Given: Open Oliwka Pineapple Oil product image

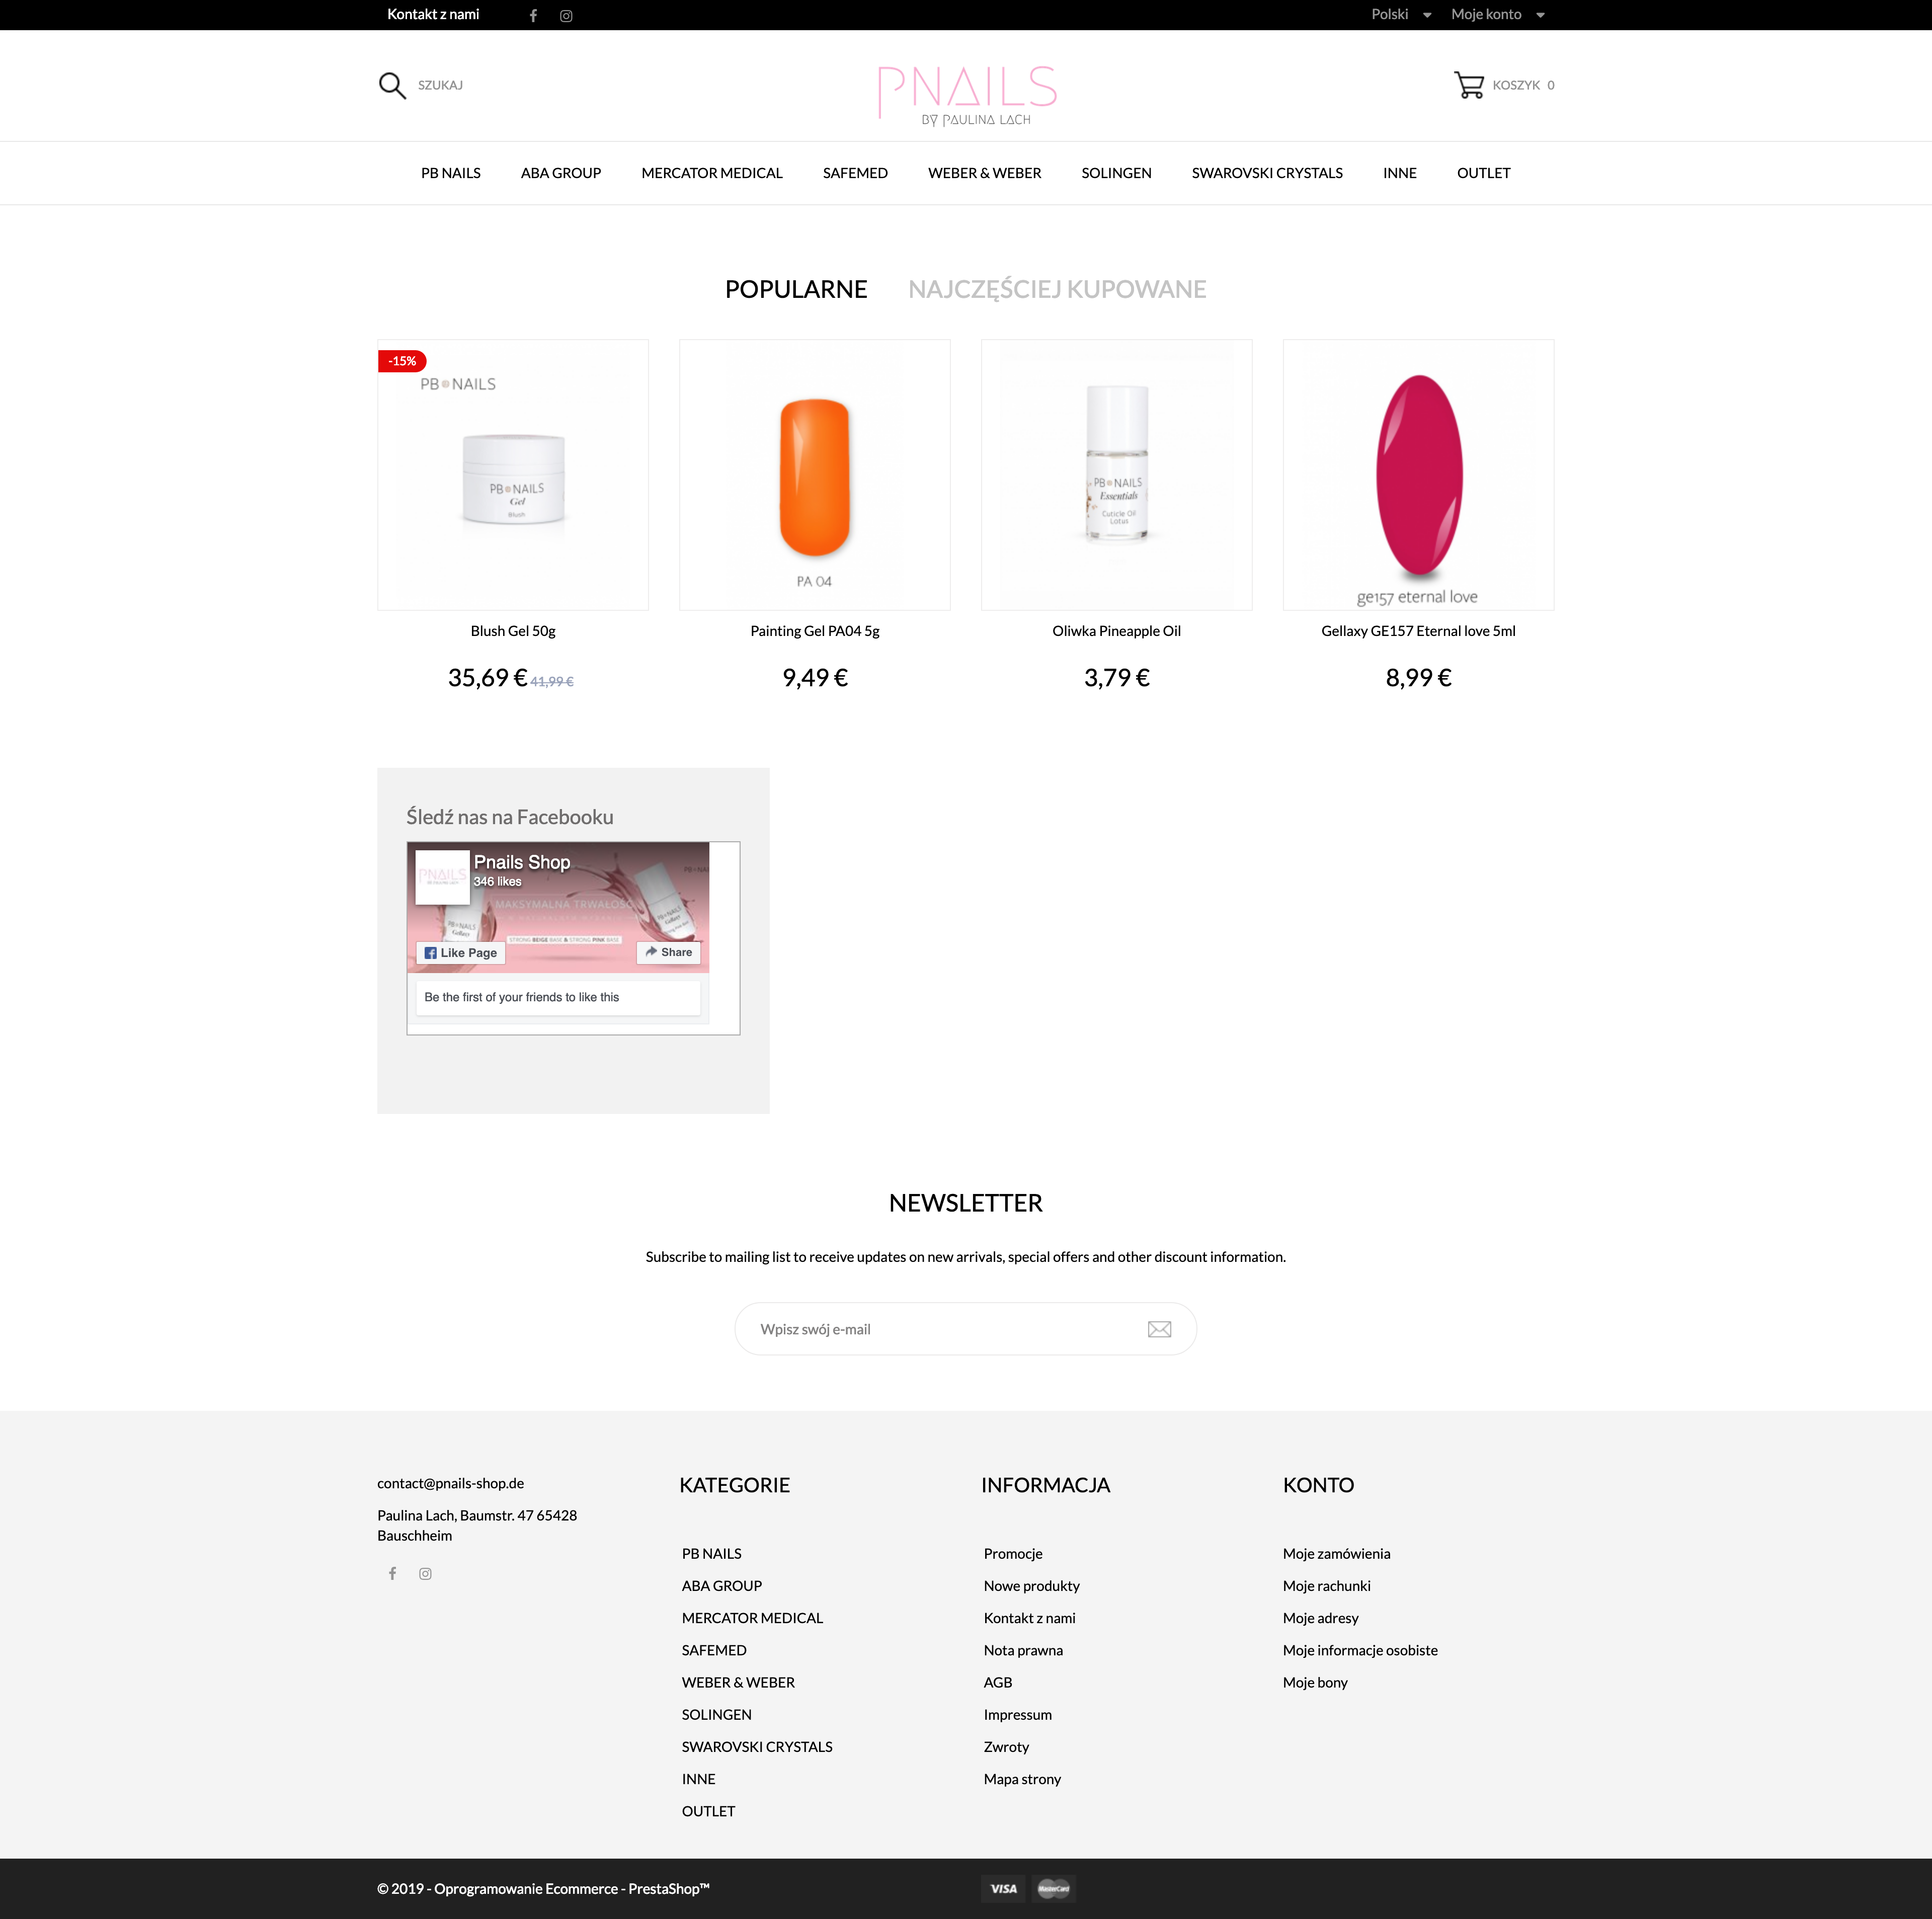Looking at the screenshot, I should point(1117,475).
